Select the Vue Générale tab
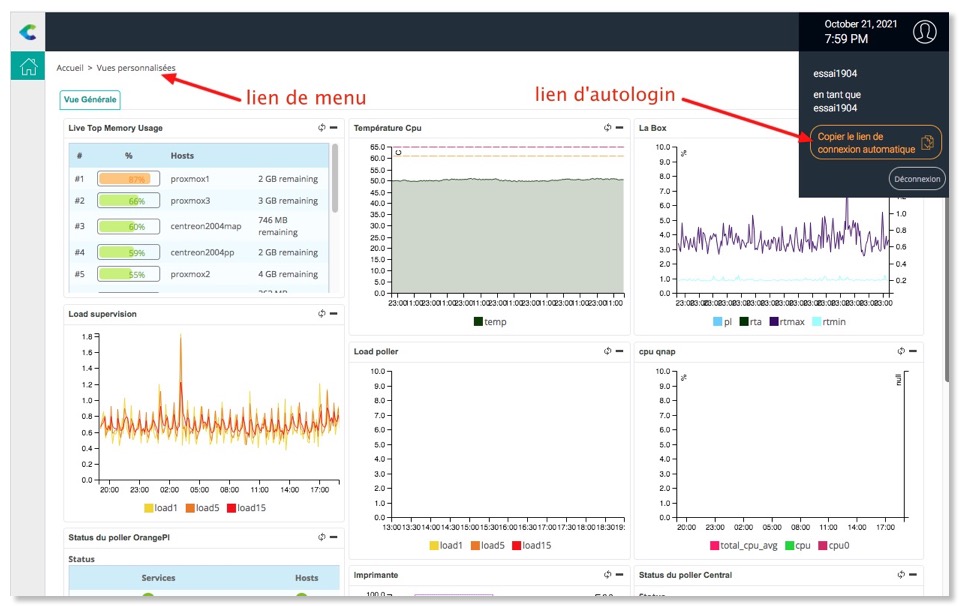The width and height of the screenshot is (959, 606). (x=91, y=100)
